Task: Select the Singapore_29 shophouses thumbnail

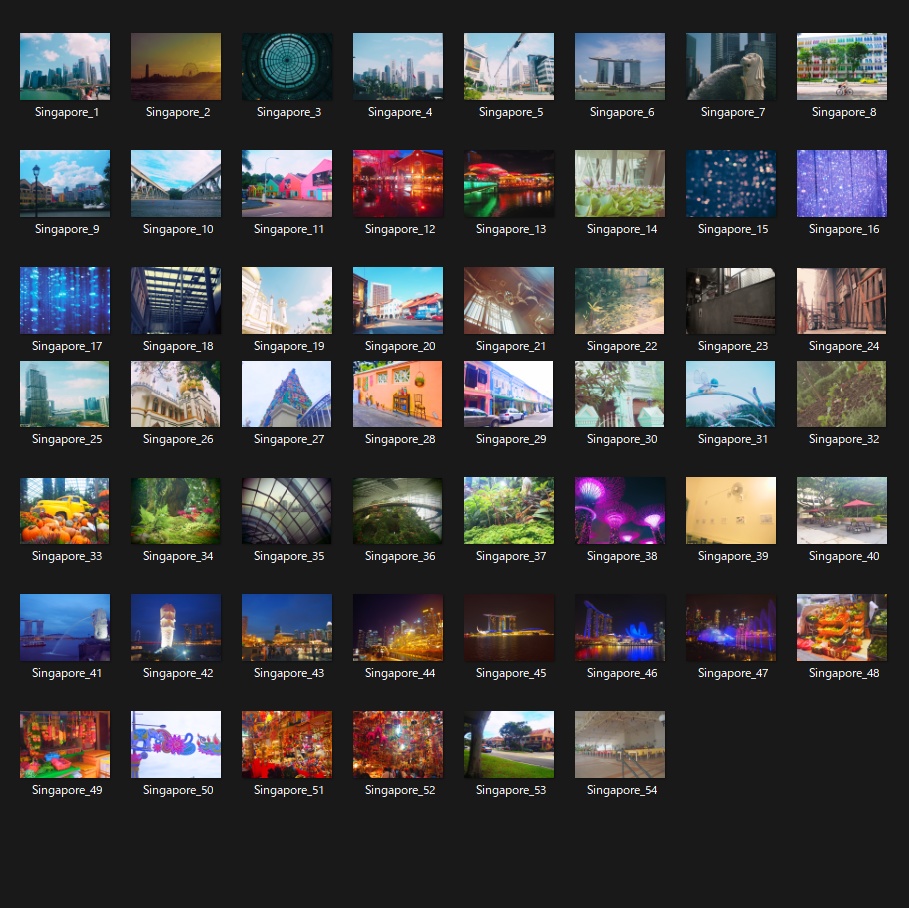Action: [x=508, y=394]
